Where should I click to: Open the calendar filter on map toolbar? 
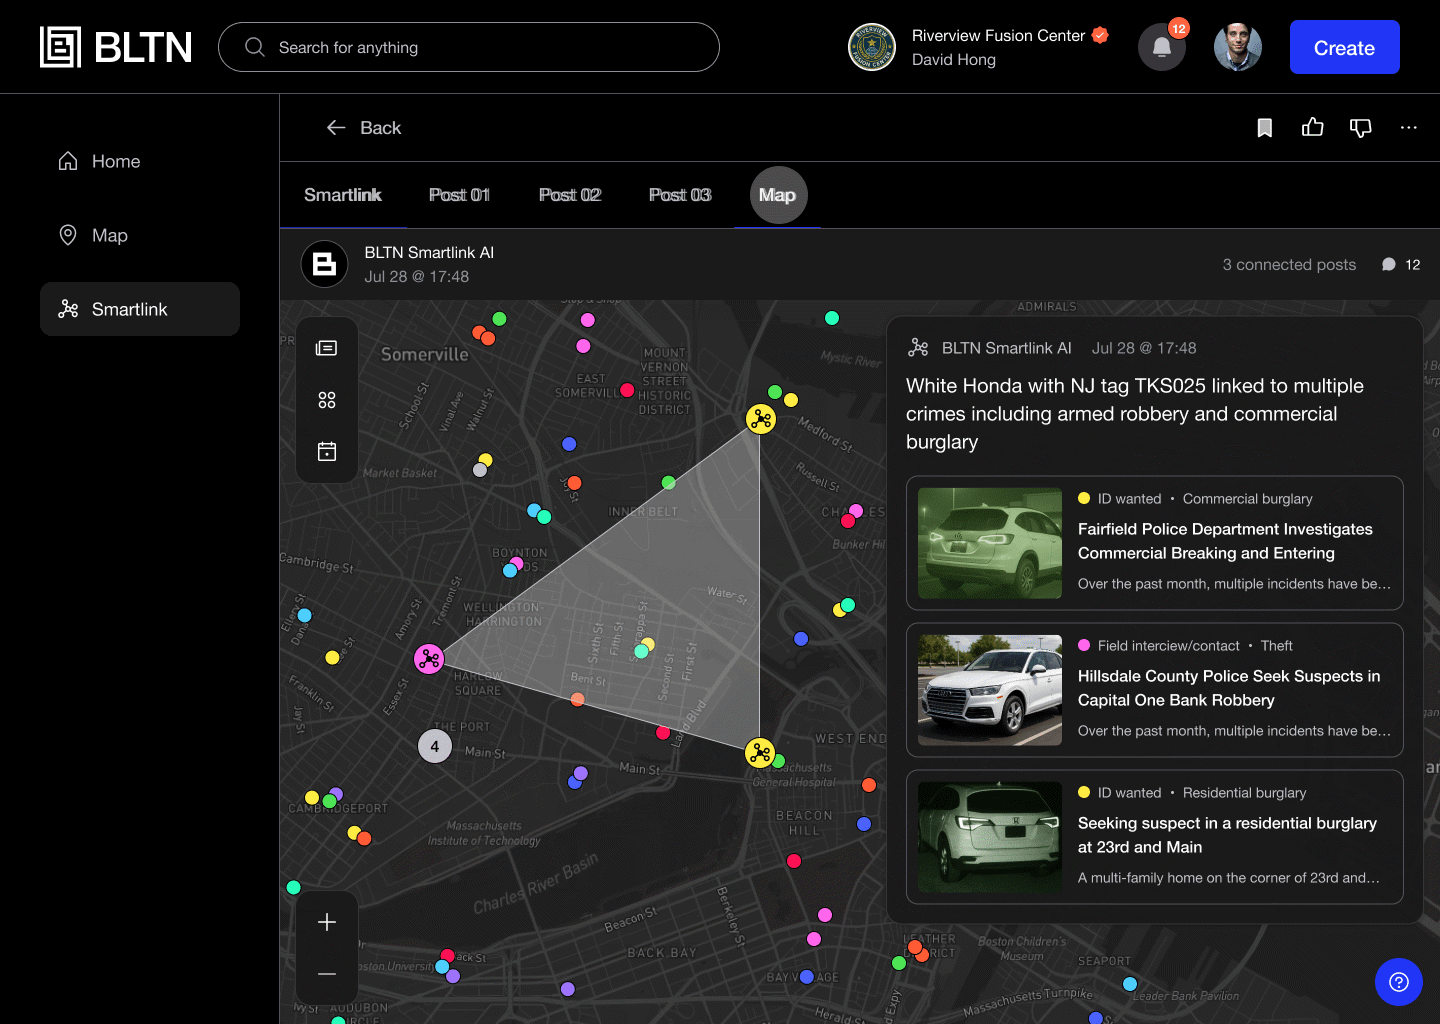(x=327, y=452)
